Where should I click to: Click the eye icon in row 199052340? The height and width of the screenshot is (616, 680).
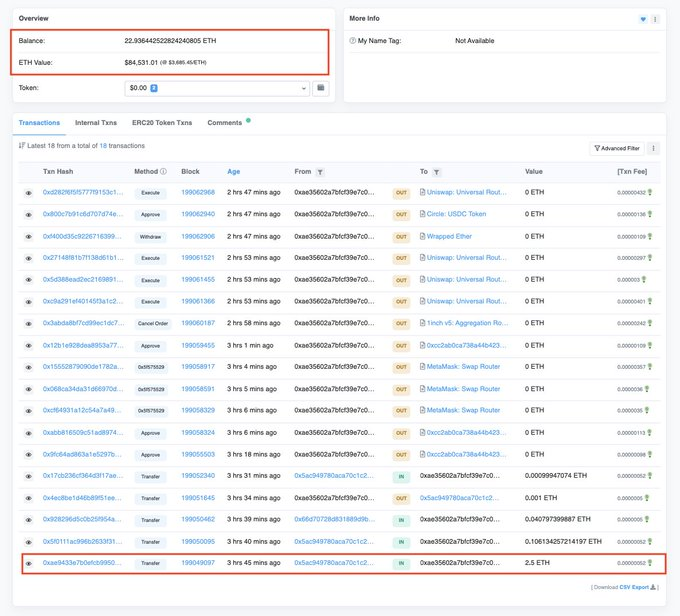tap(29, 476)
